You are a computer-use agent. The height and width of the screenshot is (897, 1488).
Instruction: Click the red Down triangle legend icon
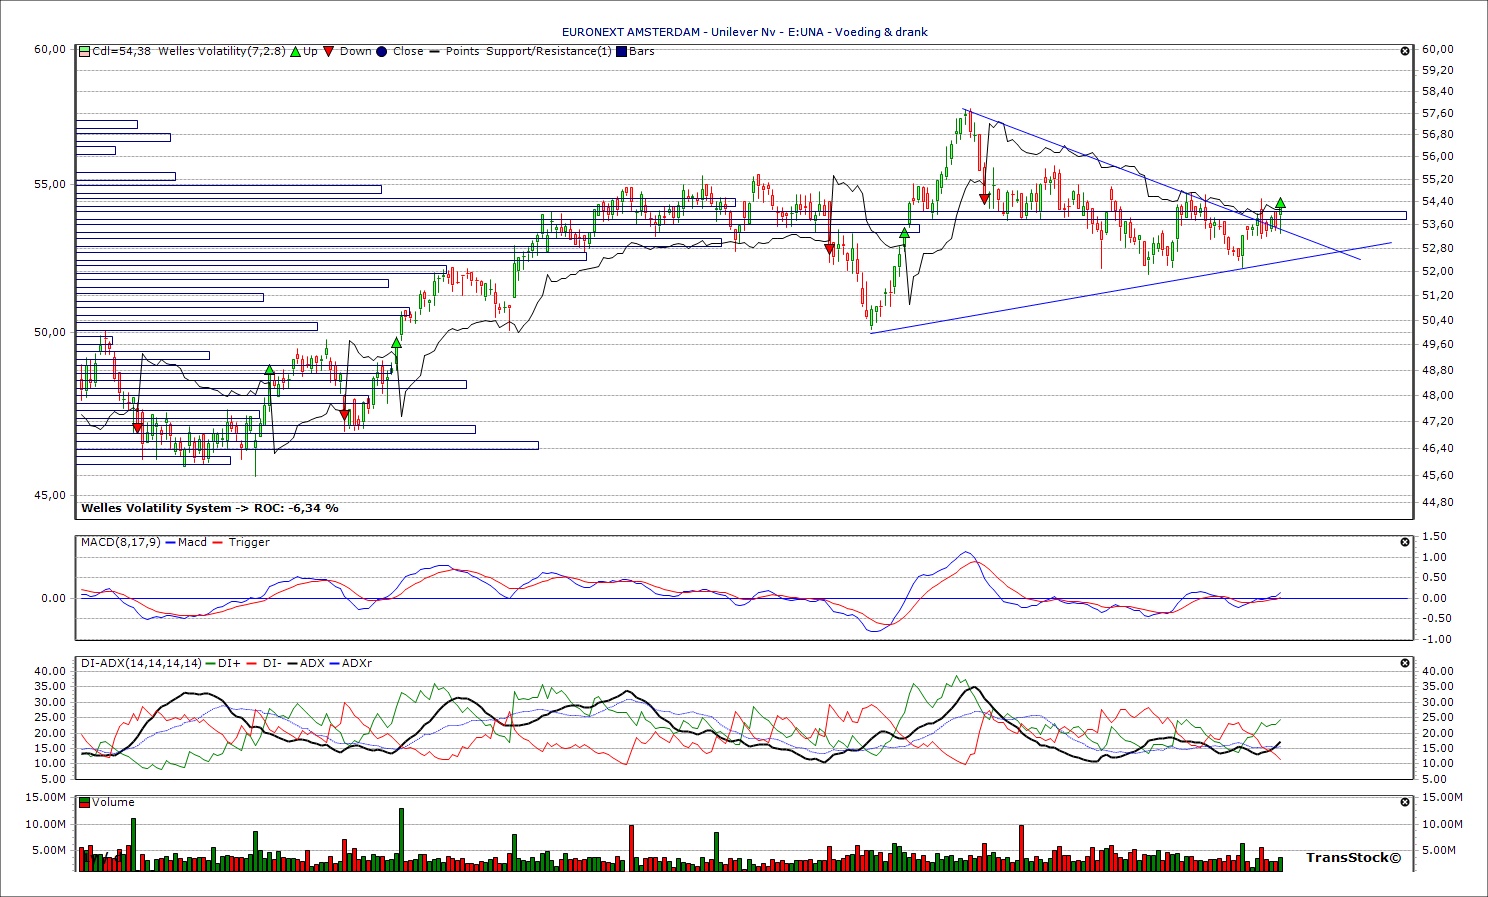tap(329, 51)
